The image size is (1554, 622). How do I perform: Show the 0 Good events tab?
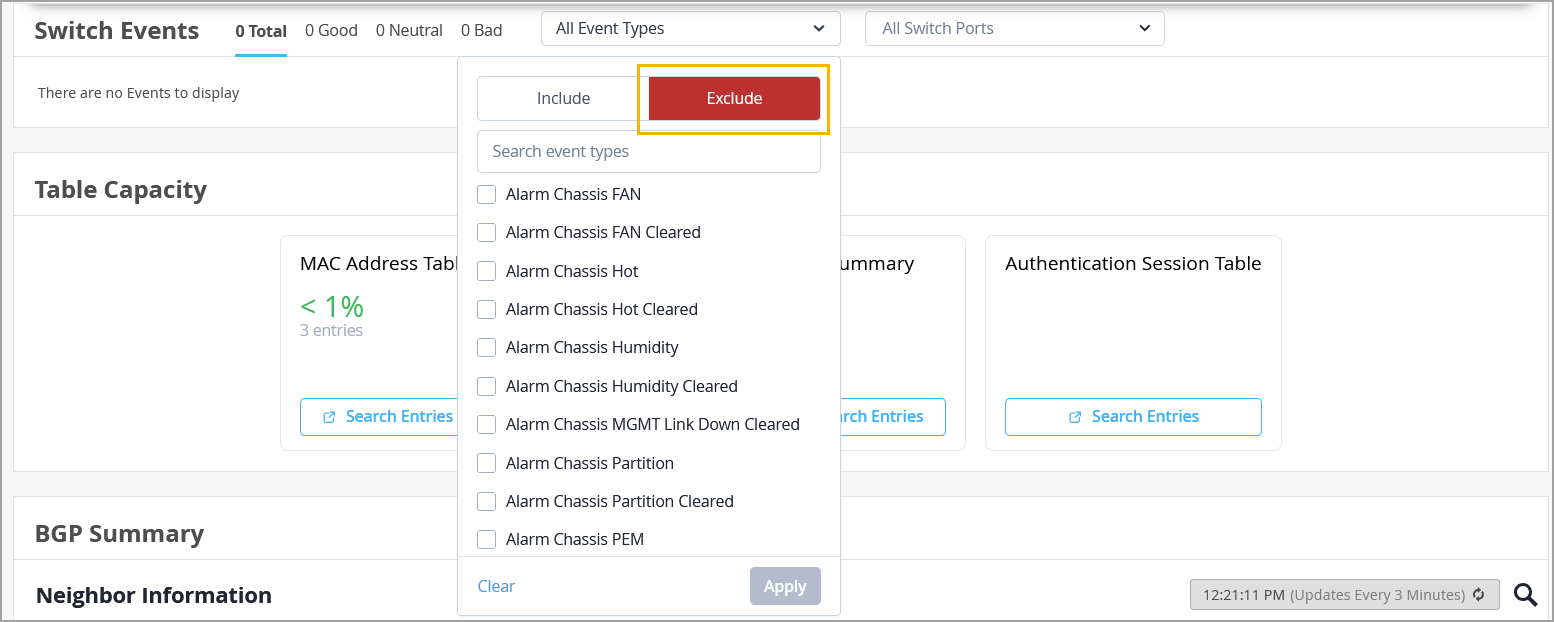(331, 31)
